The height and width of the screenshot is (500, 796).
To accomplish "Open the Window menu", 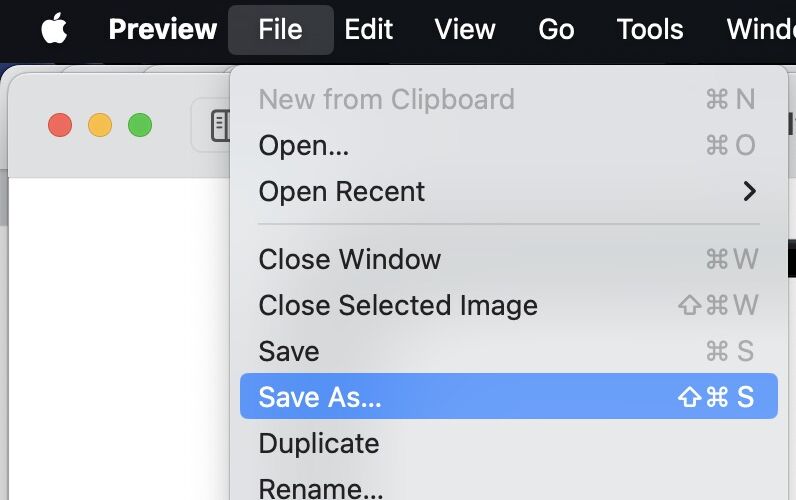I will [x=761, y=29].
